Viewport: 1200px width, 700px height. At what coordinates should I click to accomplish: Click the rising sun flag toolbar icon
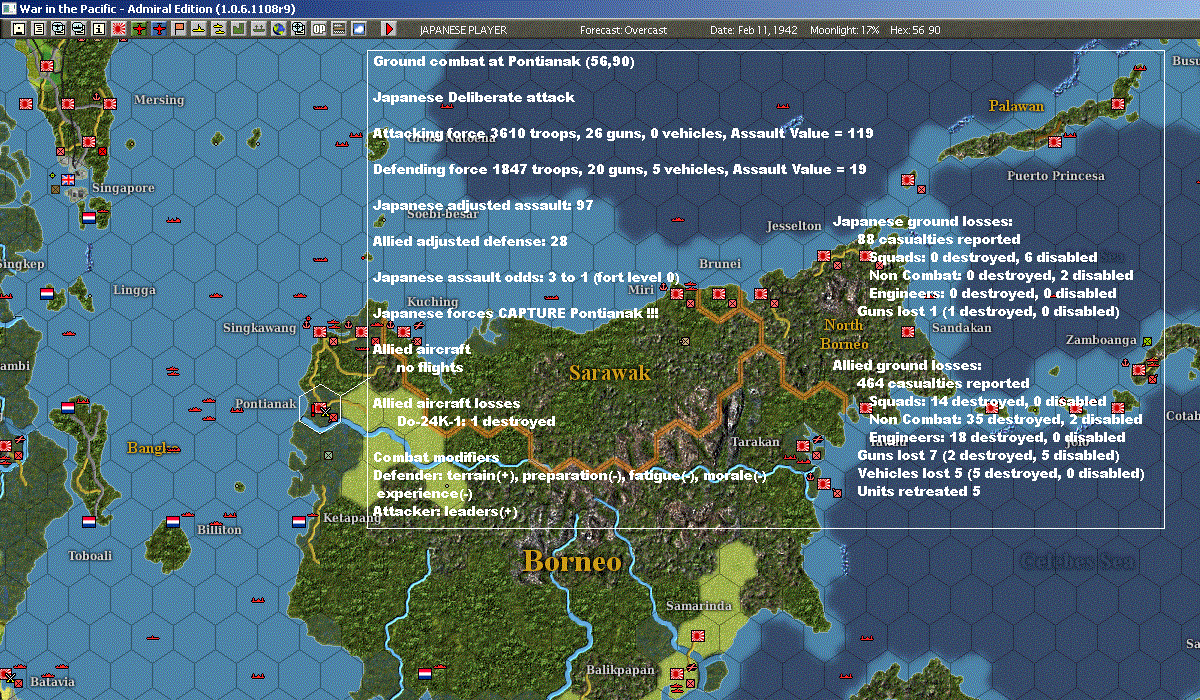tap(119, 29)
